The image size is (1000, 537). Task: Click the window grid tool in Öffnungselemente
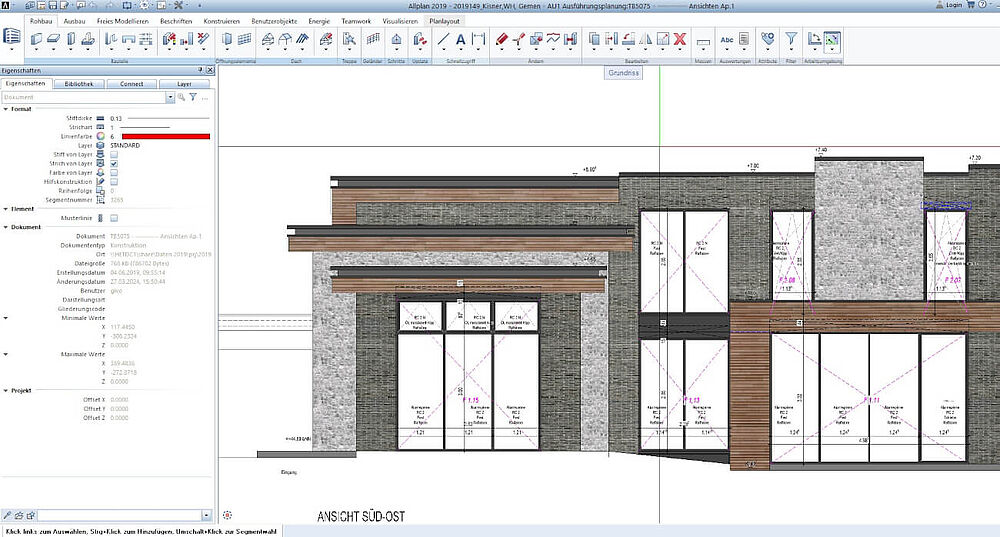pyautogui.click(x=245, y=40)
